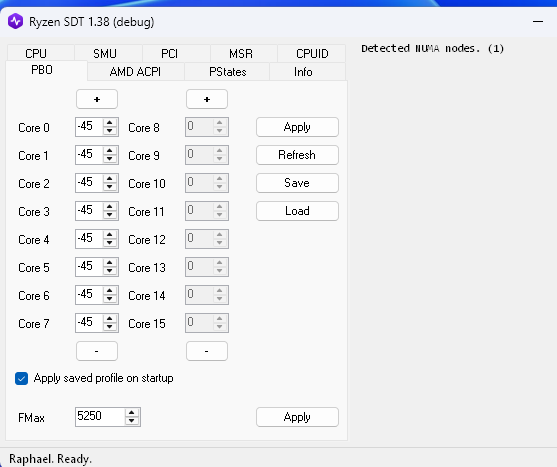This screenshot has width=557, height=467.
Task: Increase the Core 4 offset with up arrow
Action: point(110,235)
